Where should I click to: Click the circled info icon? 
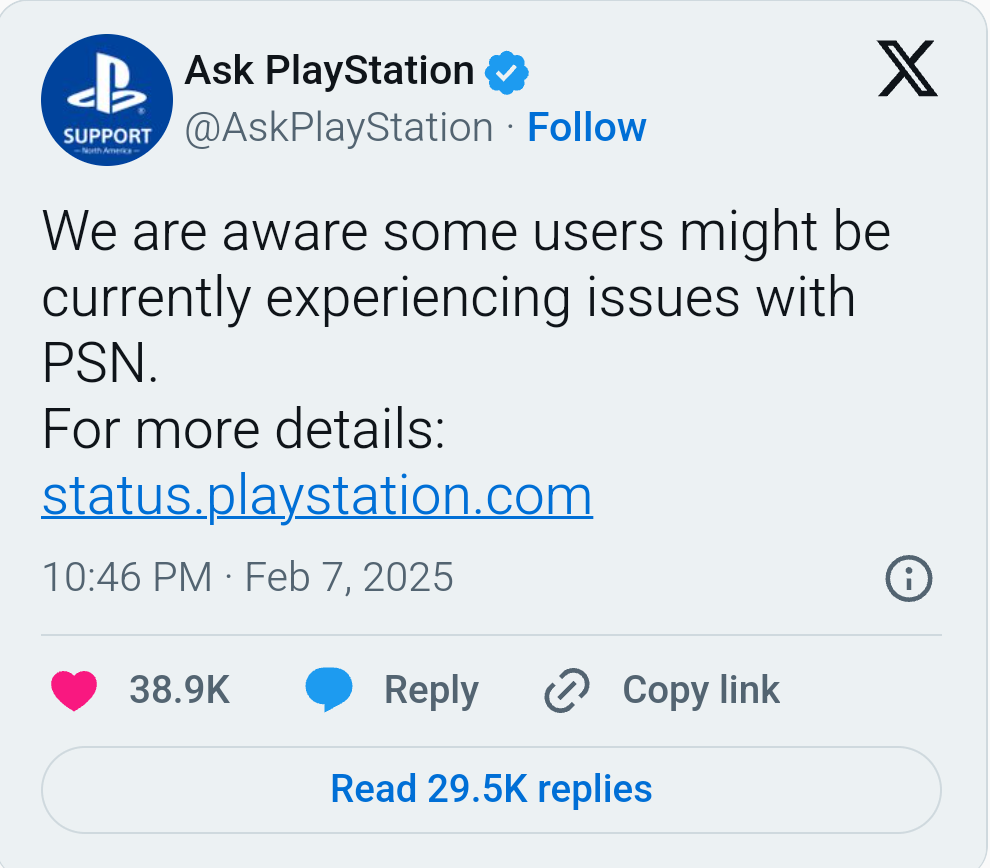(909, 578)
